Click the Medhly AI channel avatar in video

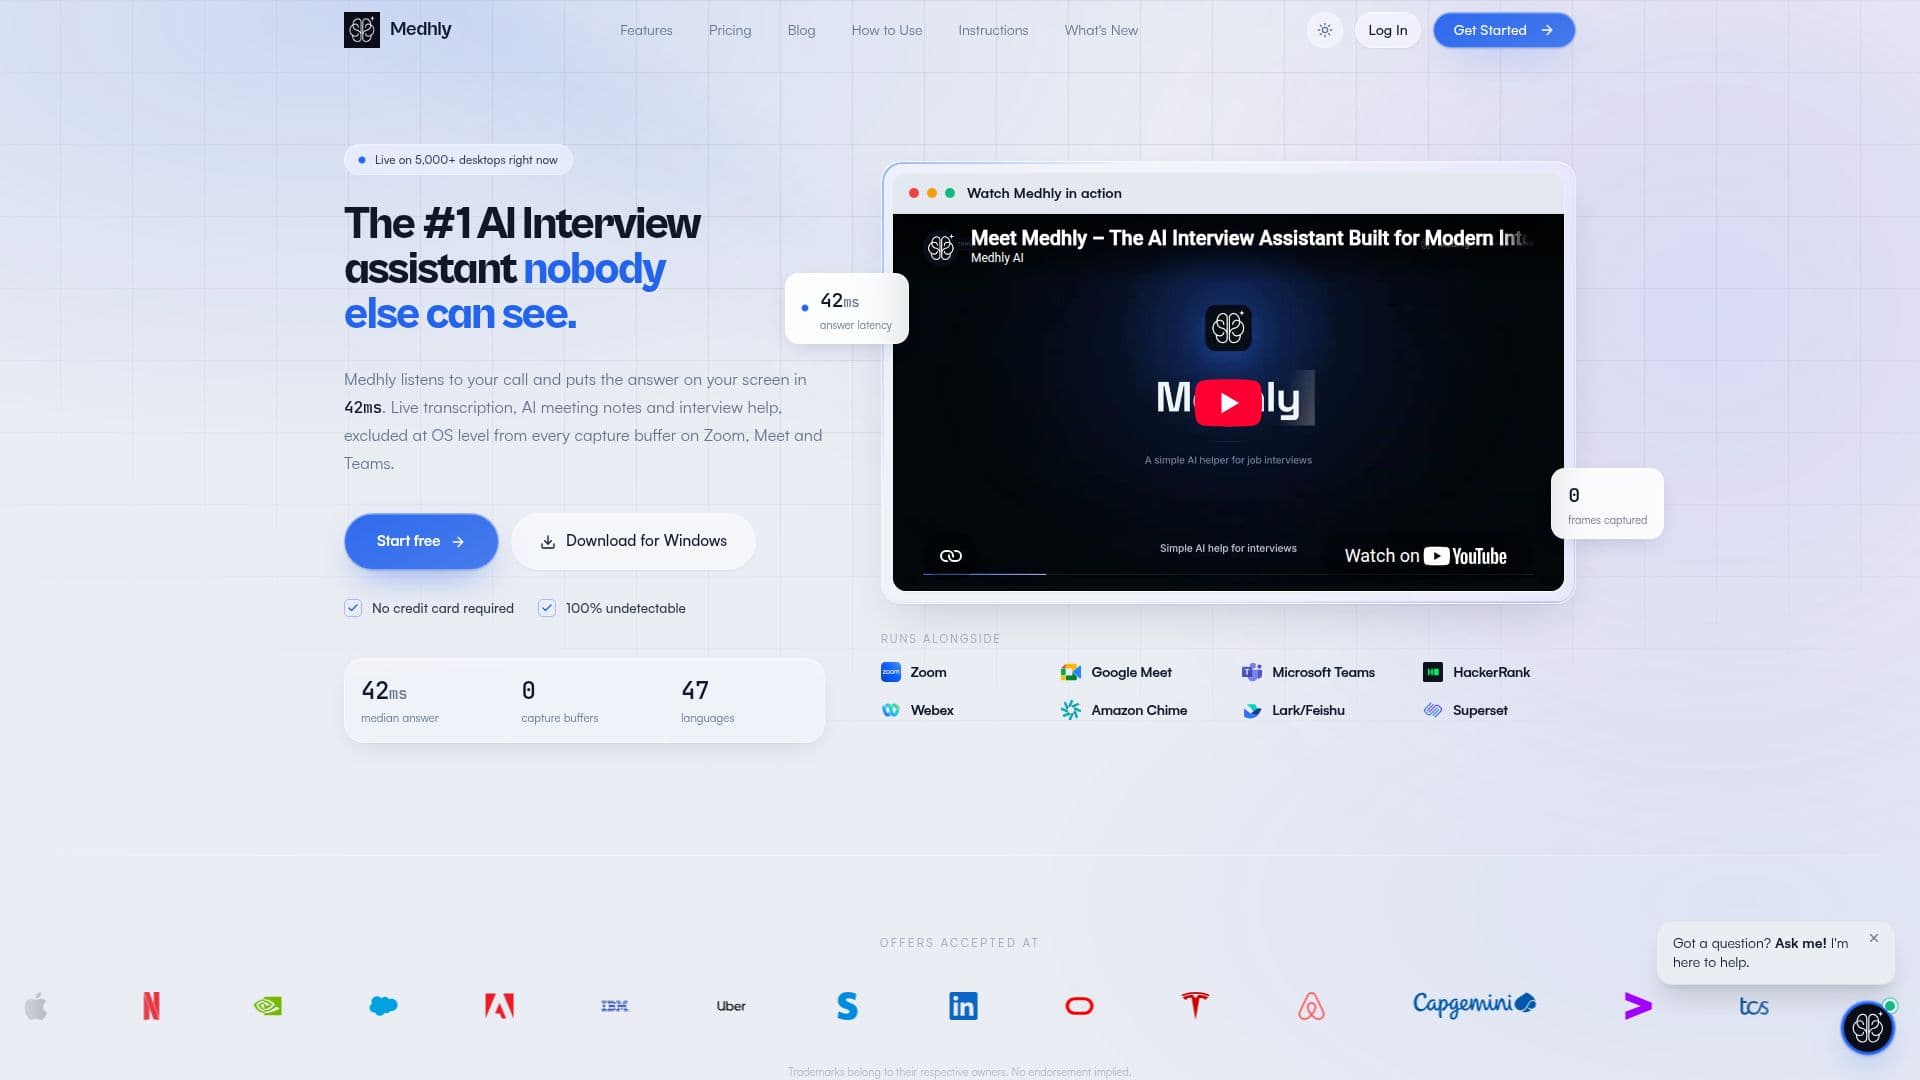(x=941, y=247)
